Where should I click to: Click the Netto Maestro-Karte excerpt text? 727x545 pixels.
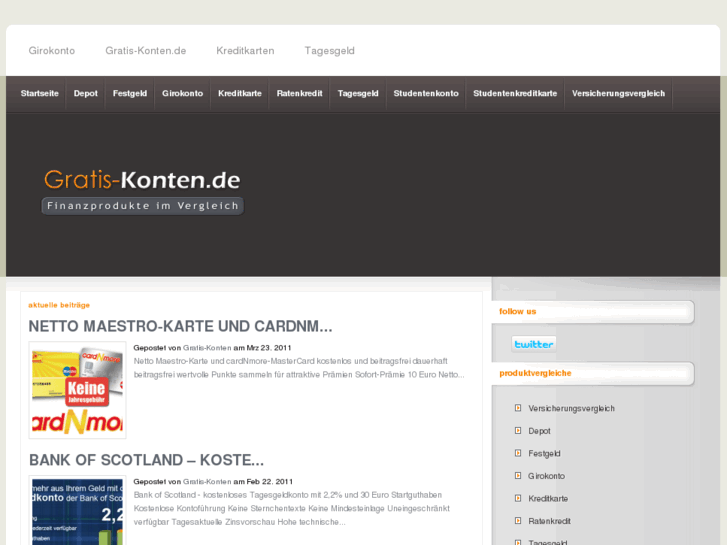pos(299,368)
